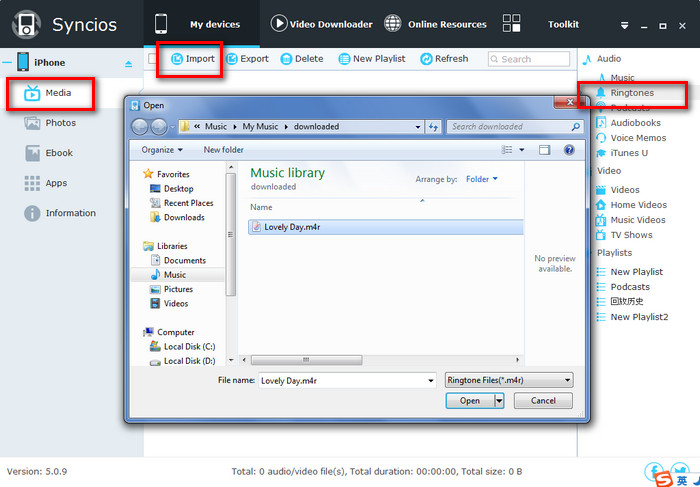
Task: Click the Cancel button in dialog
Action: pyautogui.click(x=543, y=400)
